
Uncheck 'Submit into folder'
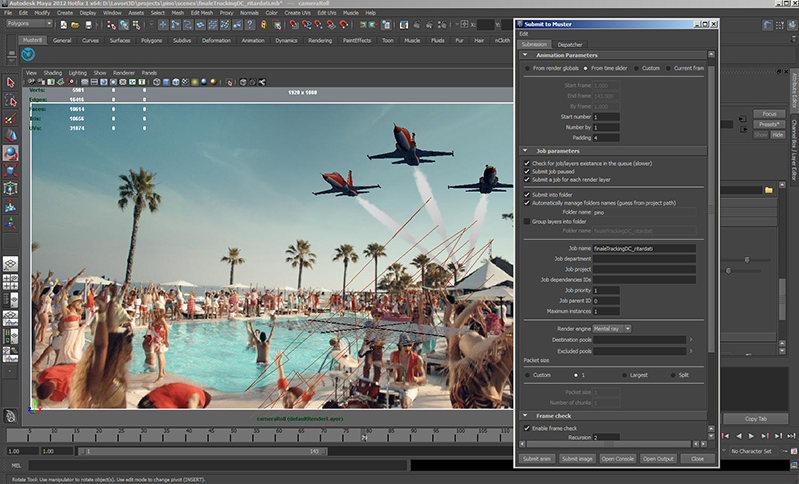(527, 195)
